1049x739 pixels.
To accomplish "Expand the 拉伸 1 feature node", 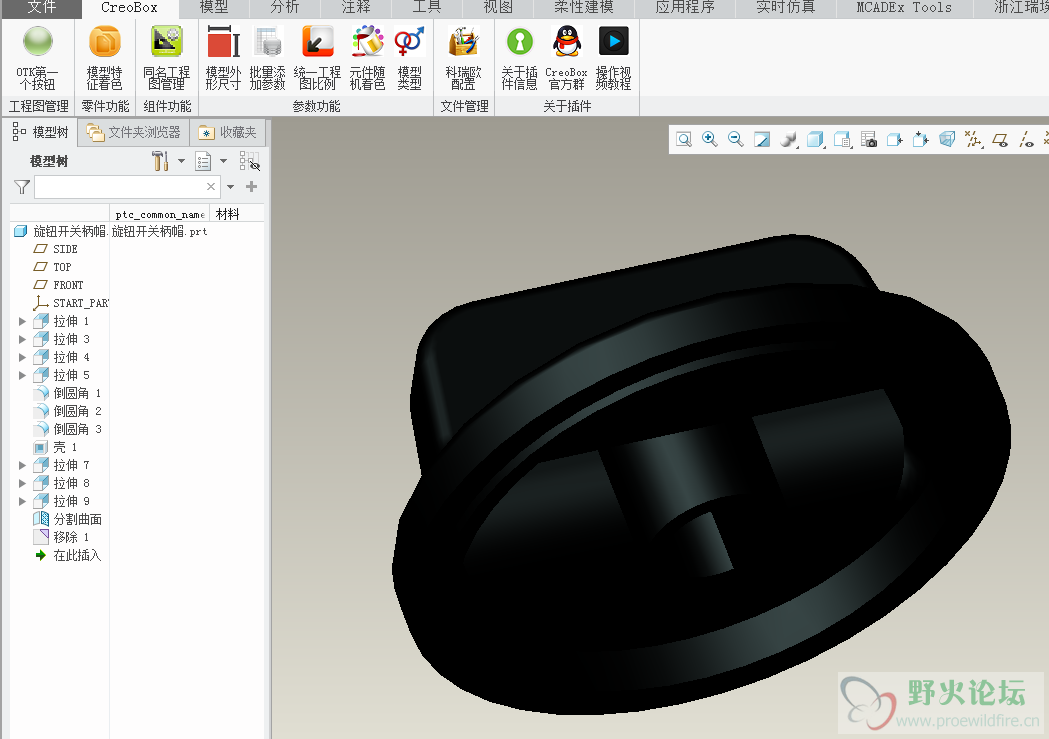I will pos(22,321).
